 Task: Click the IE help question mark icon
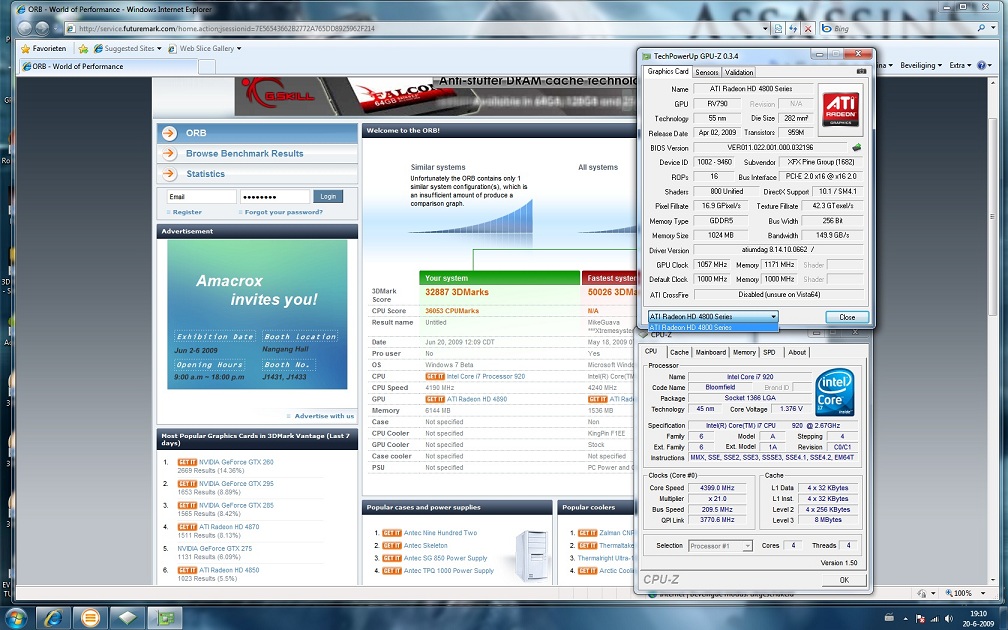click(x=981, y=65)
